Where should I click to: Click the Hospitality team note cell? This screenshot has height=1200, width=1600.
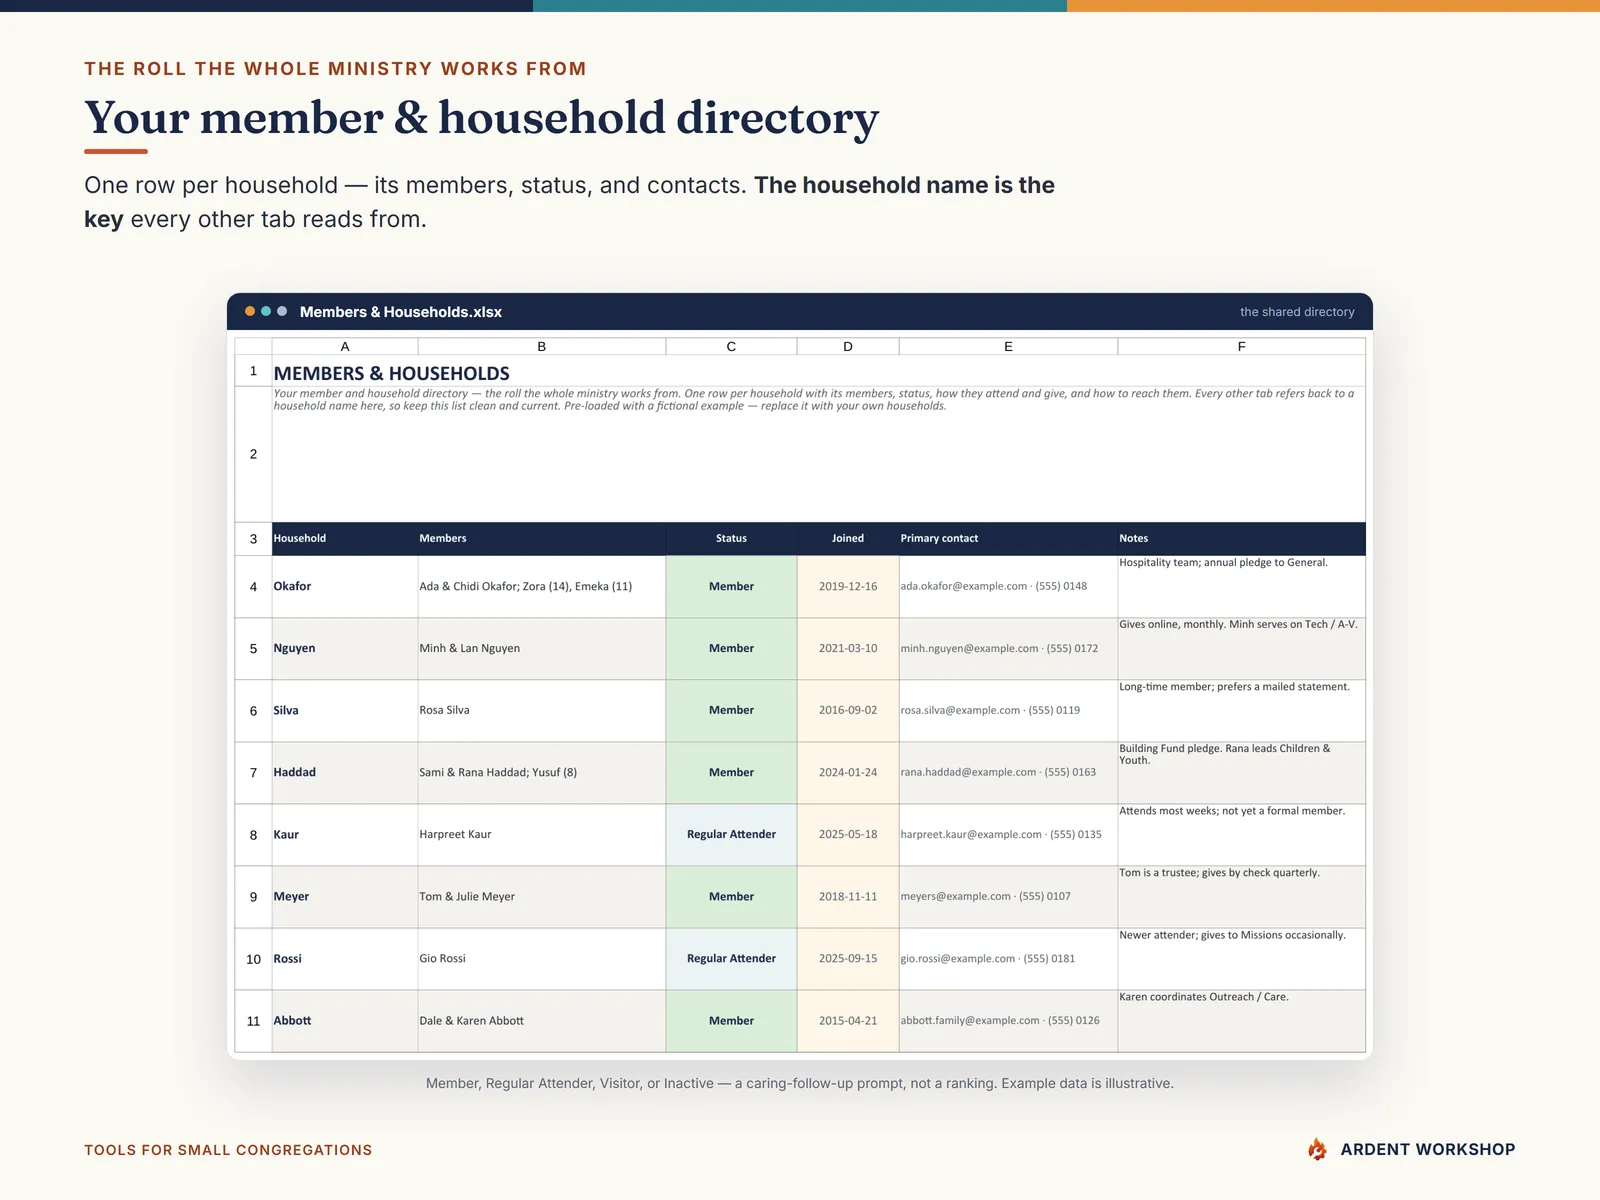tap(1242, 586)
